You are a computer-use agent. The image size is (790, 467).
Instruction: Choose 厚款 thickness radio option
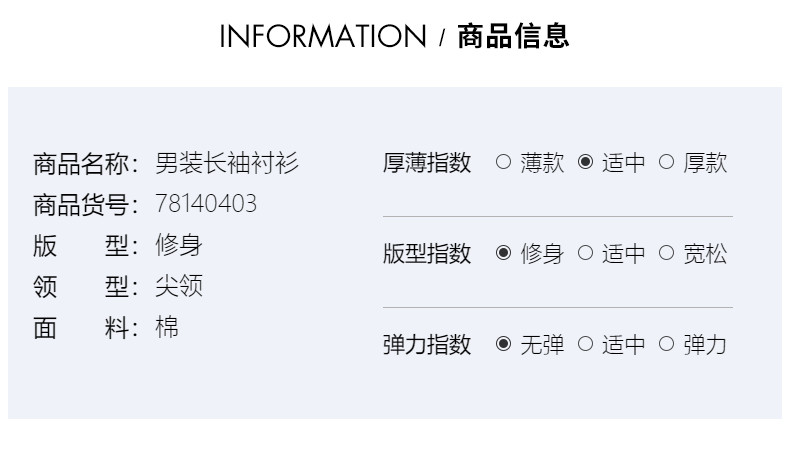click(667, 162)
